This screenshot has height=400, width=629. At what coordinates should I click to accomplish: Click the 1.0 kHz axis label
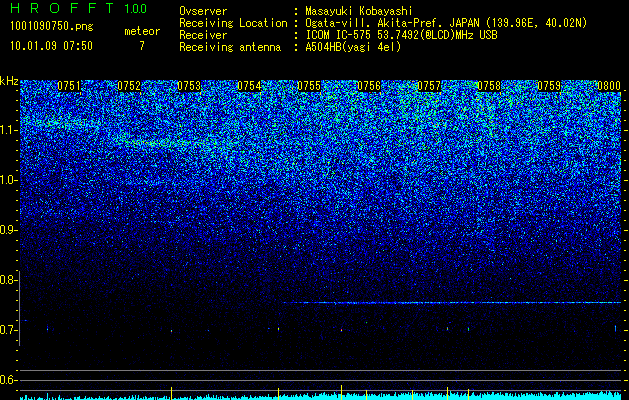(7, 180)
